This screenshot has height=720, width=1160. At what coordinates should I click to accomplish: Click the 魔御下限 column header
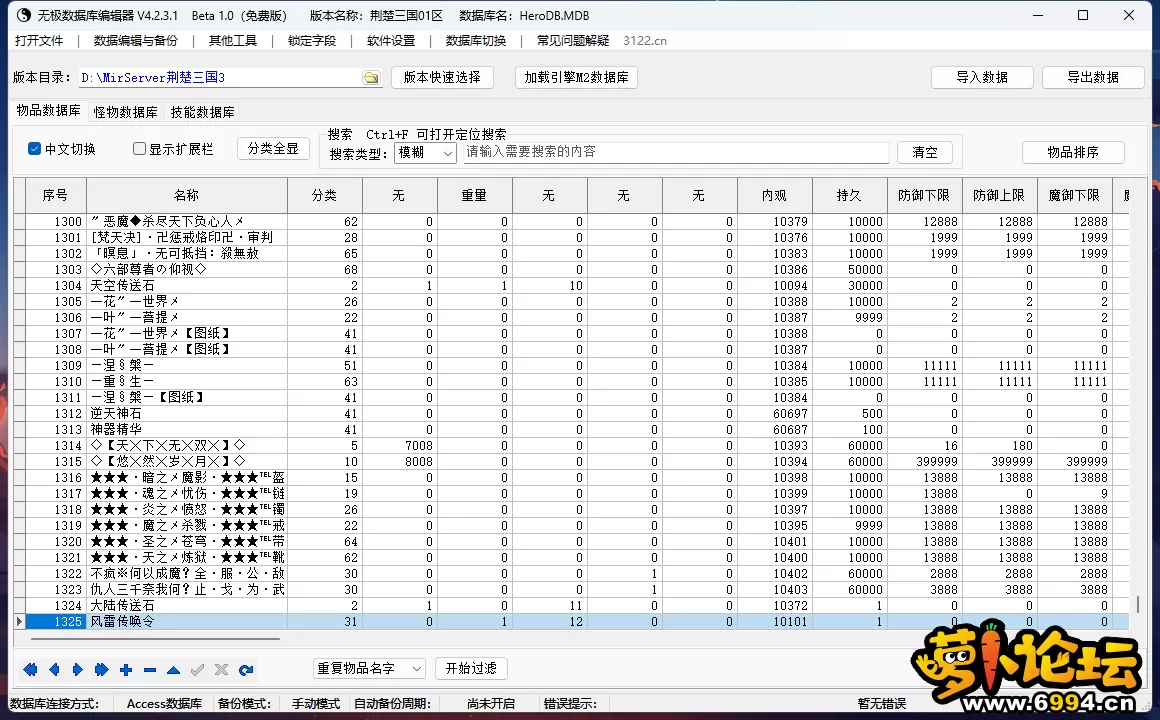pos(1074,195)
